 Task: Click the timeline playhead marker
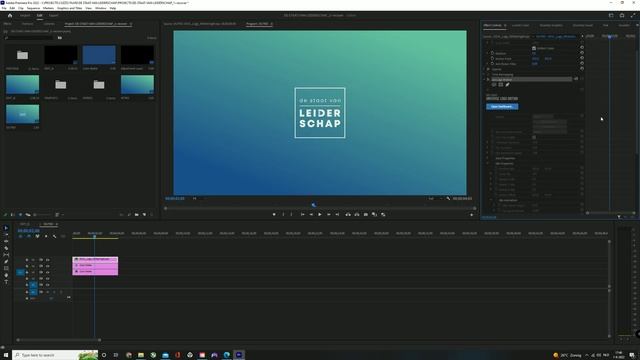[x=94, y=236]
